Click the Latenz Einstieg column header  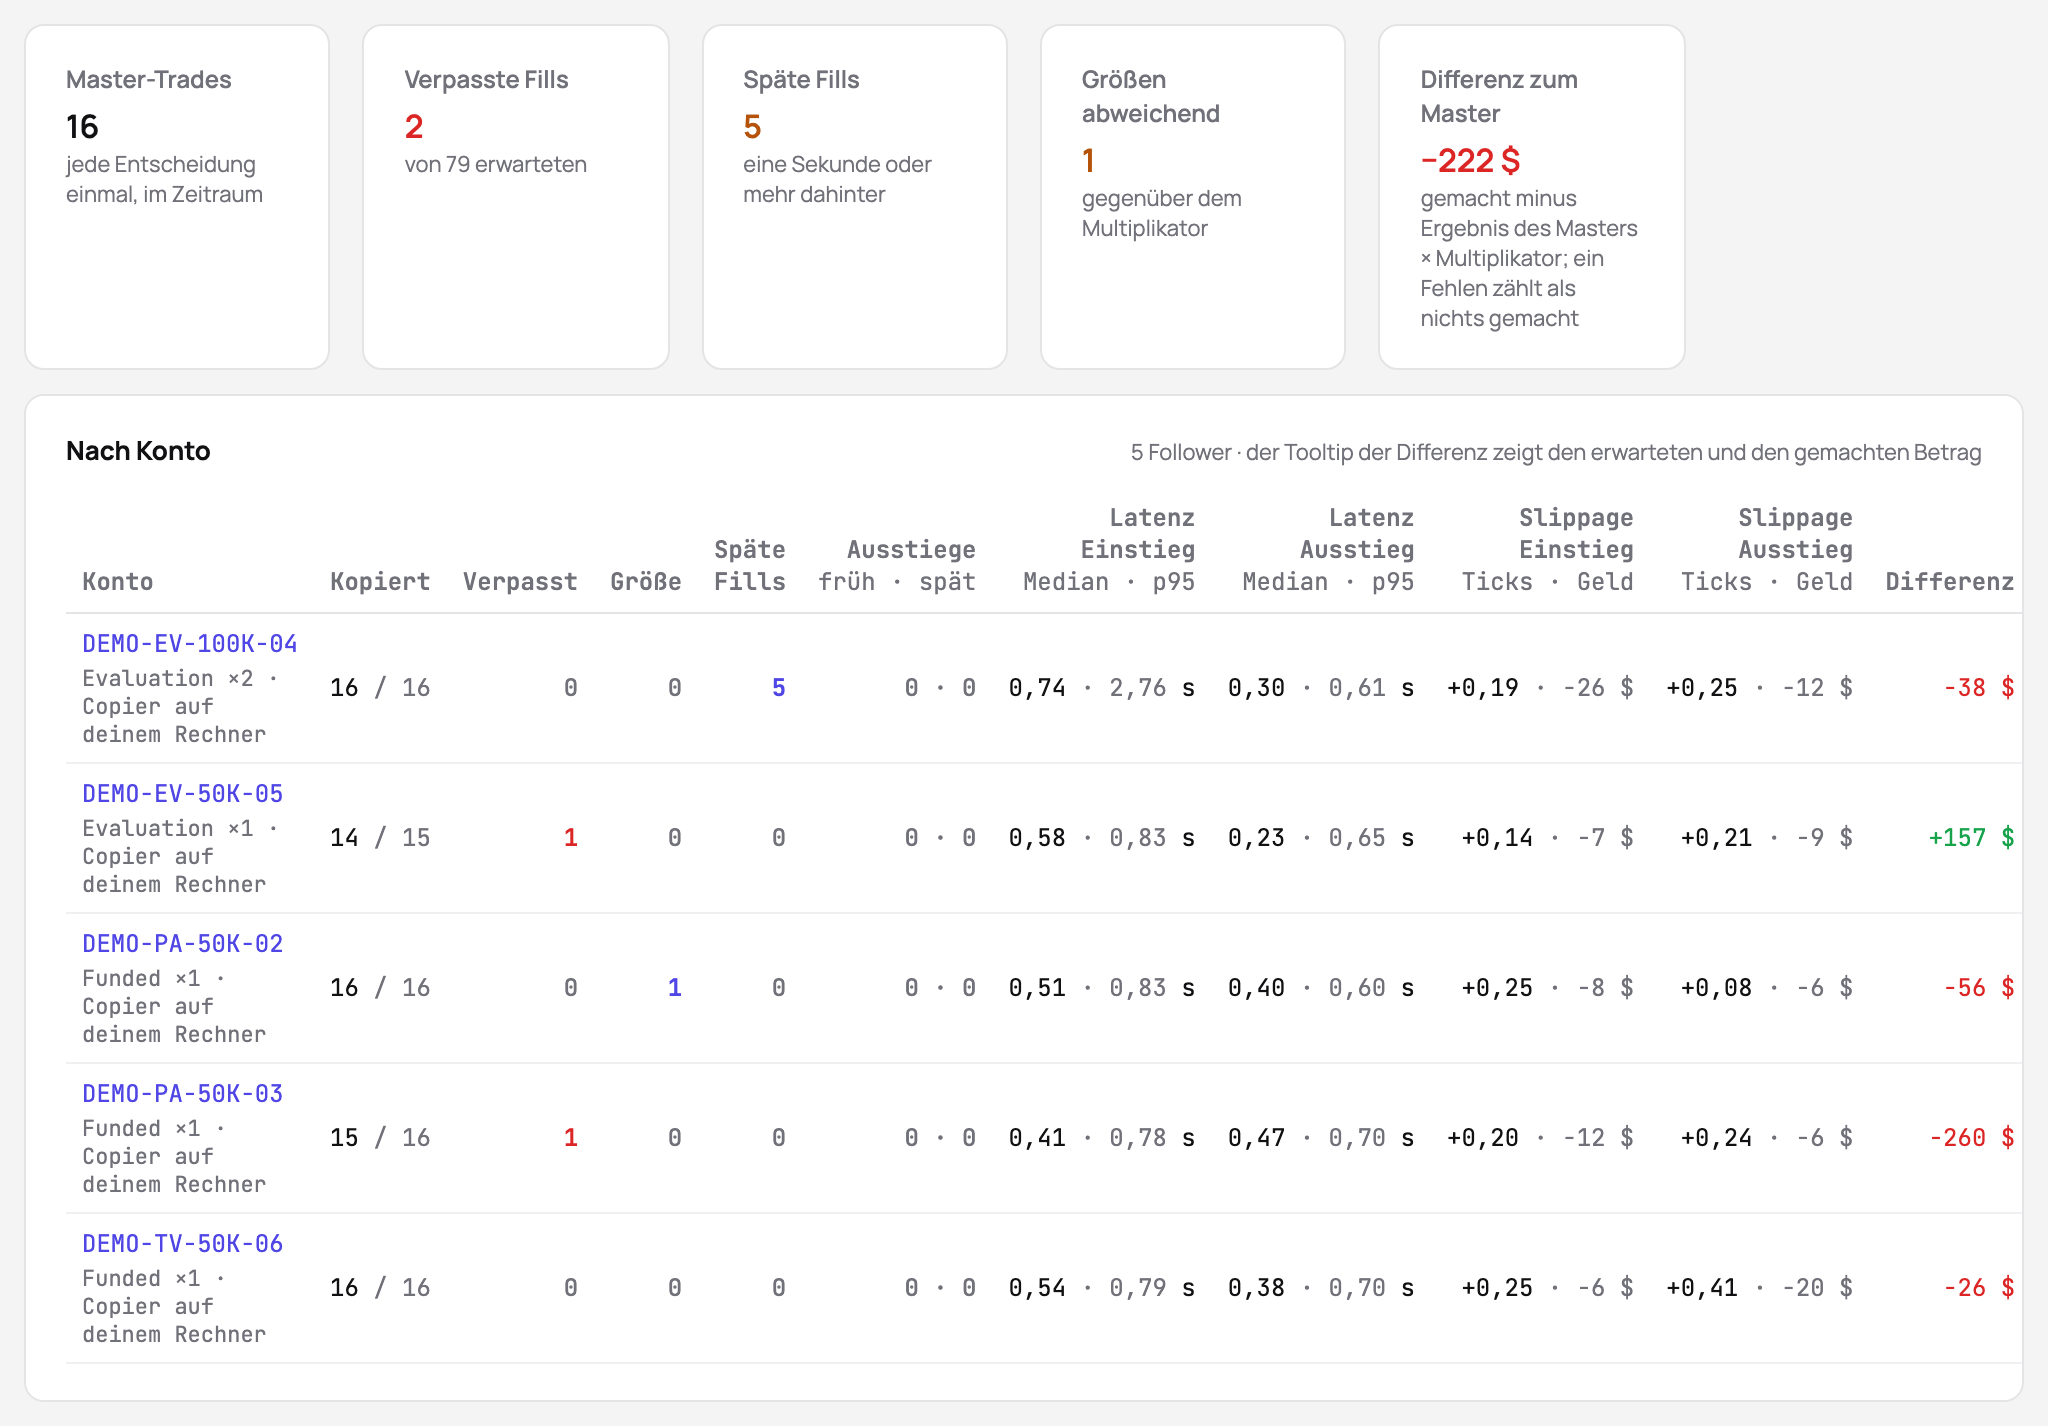(x=1109, y=550)
